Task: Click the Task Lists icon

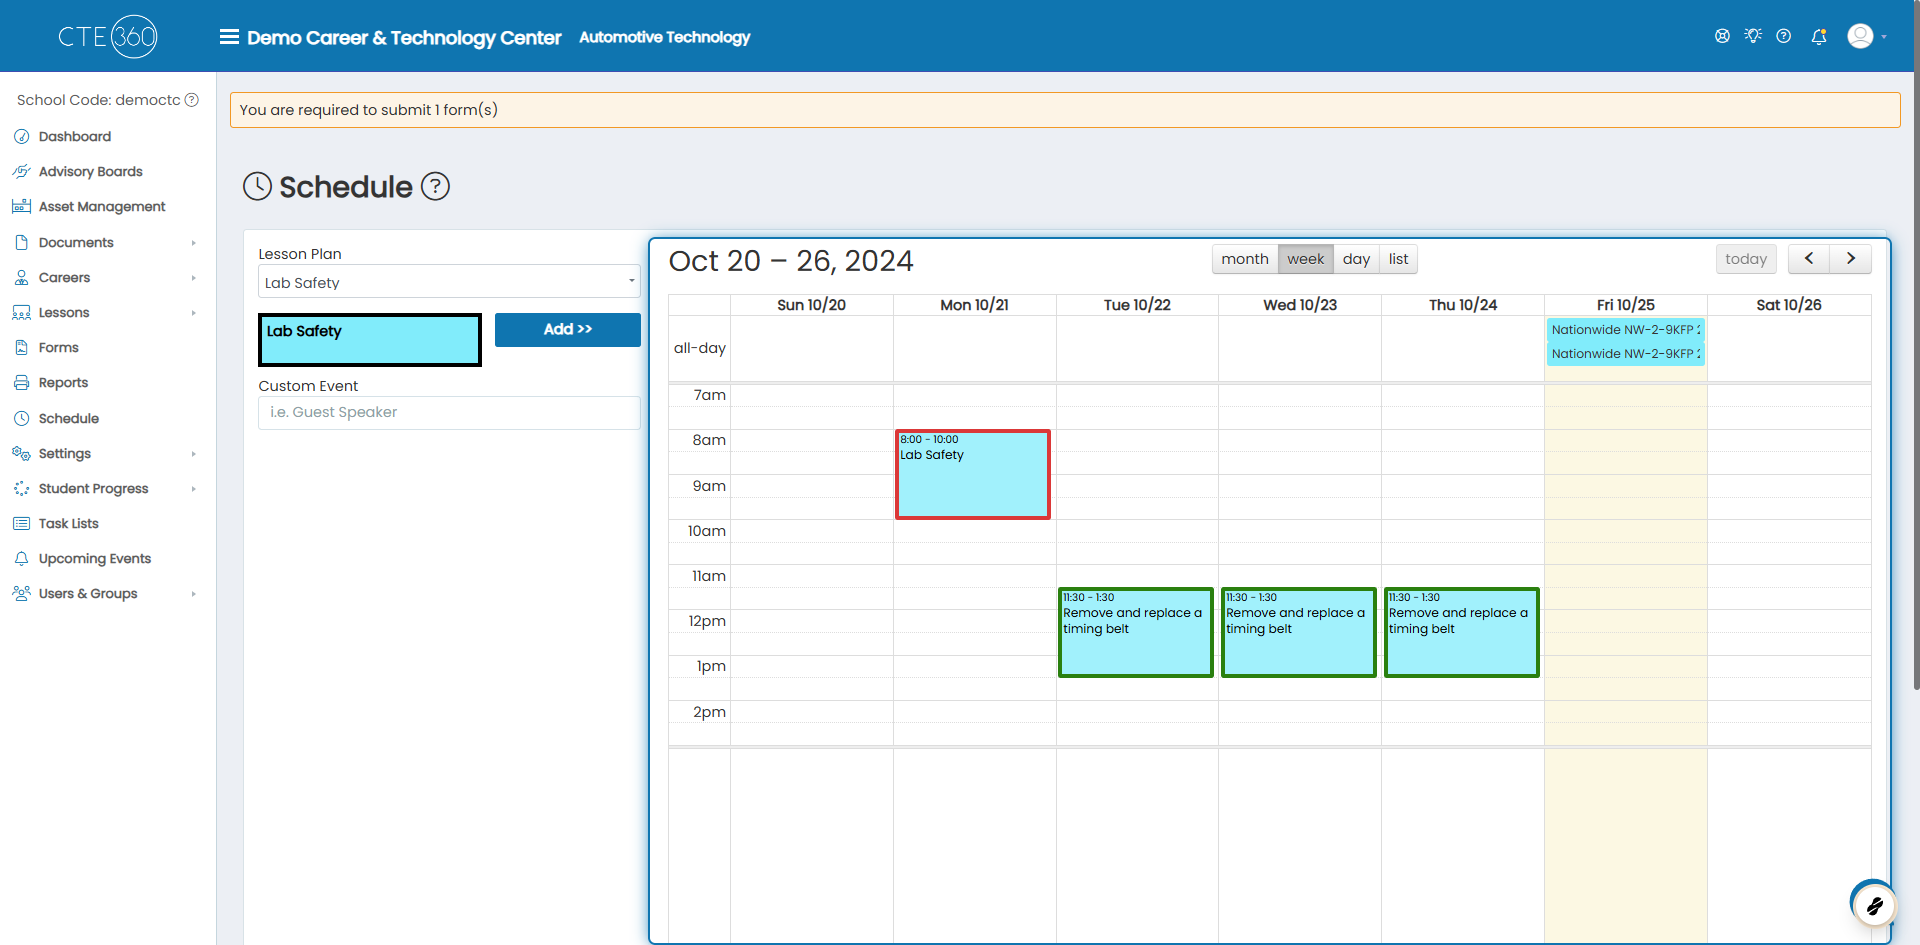Action: point(21,523)
